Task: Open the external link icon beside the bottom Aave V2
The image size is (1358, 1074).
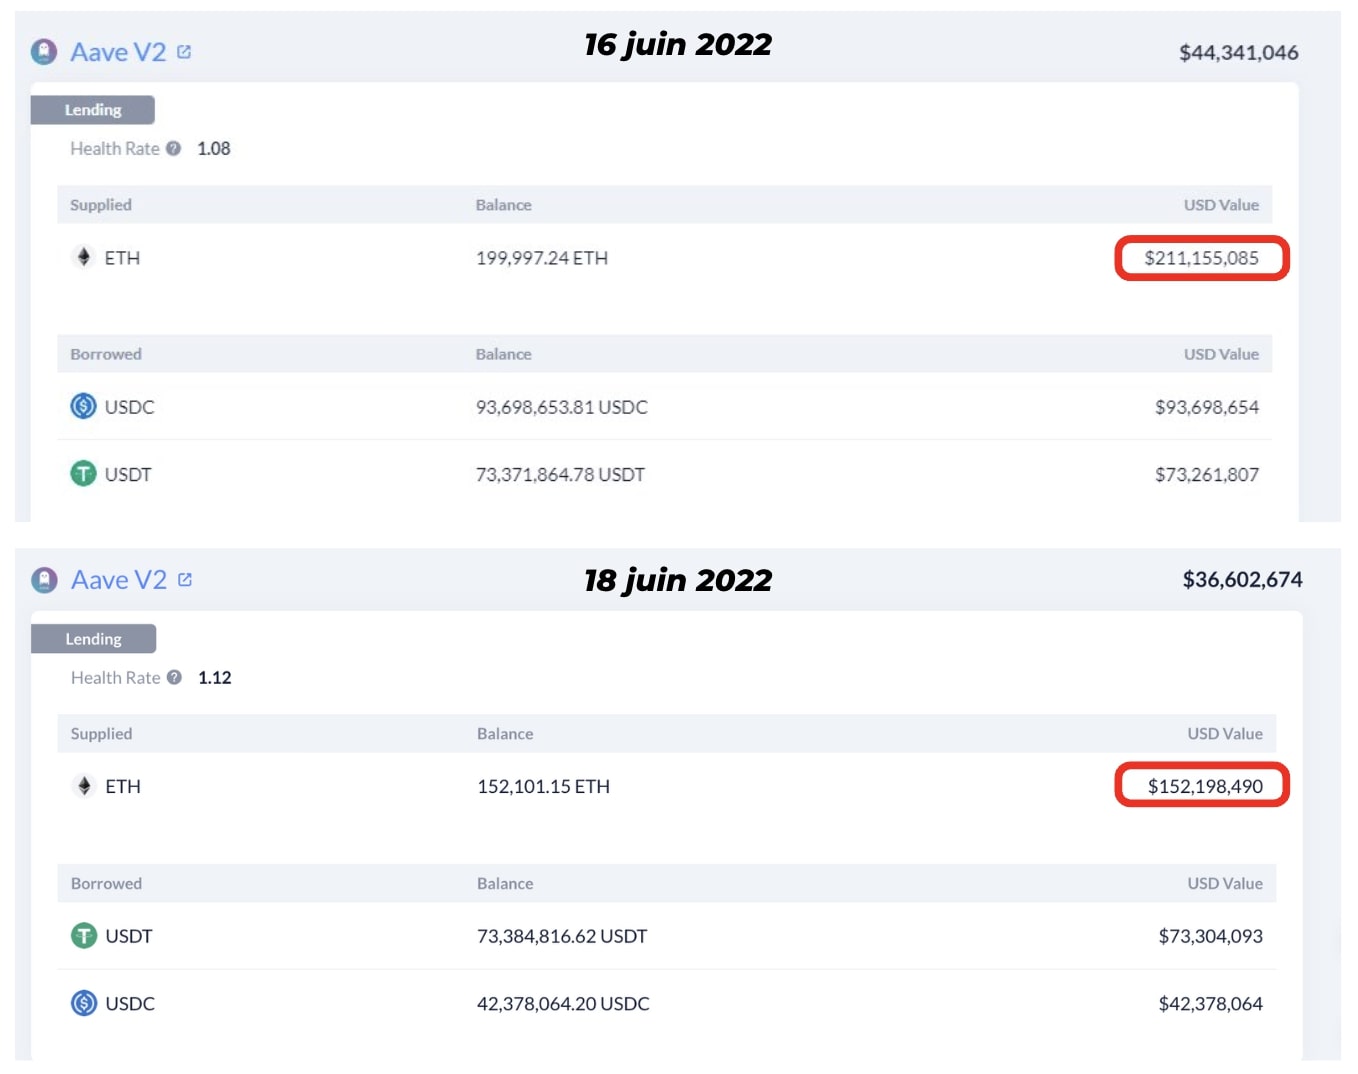Action: pyautogui.click(x=185, y=580)
